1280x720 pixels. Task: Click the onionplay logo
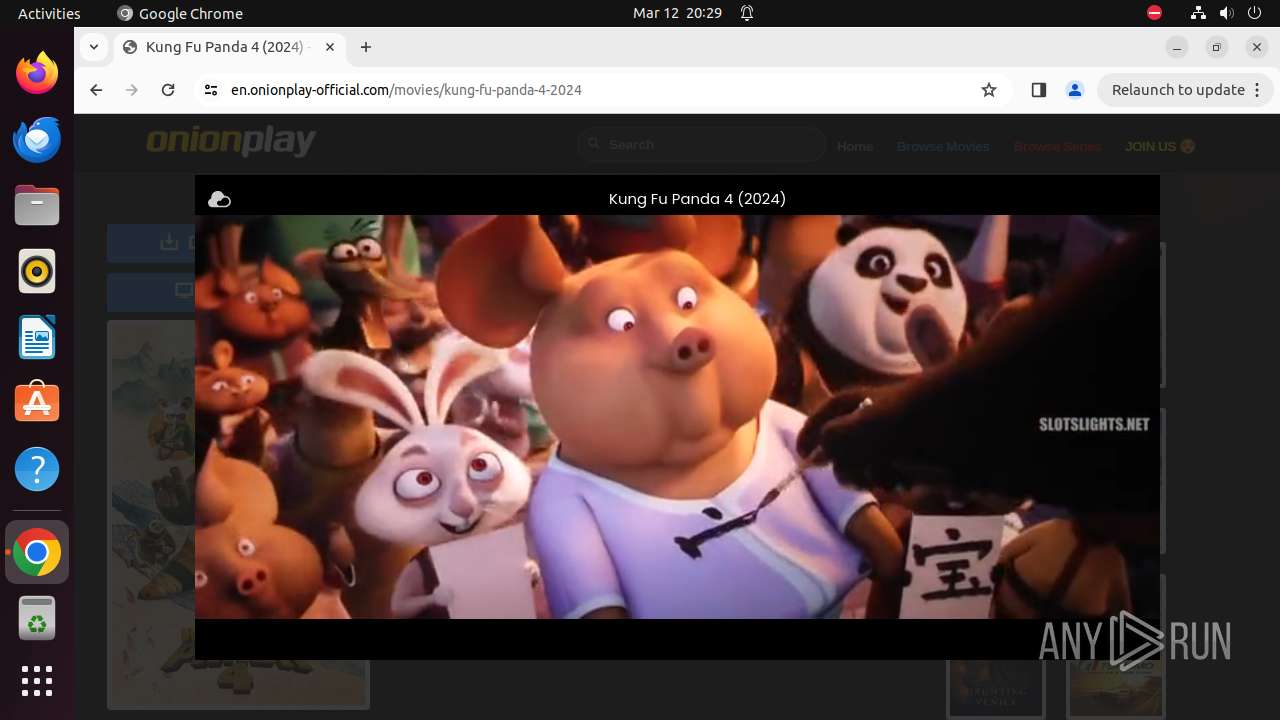(x=231, y=143)
